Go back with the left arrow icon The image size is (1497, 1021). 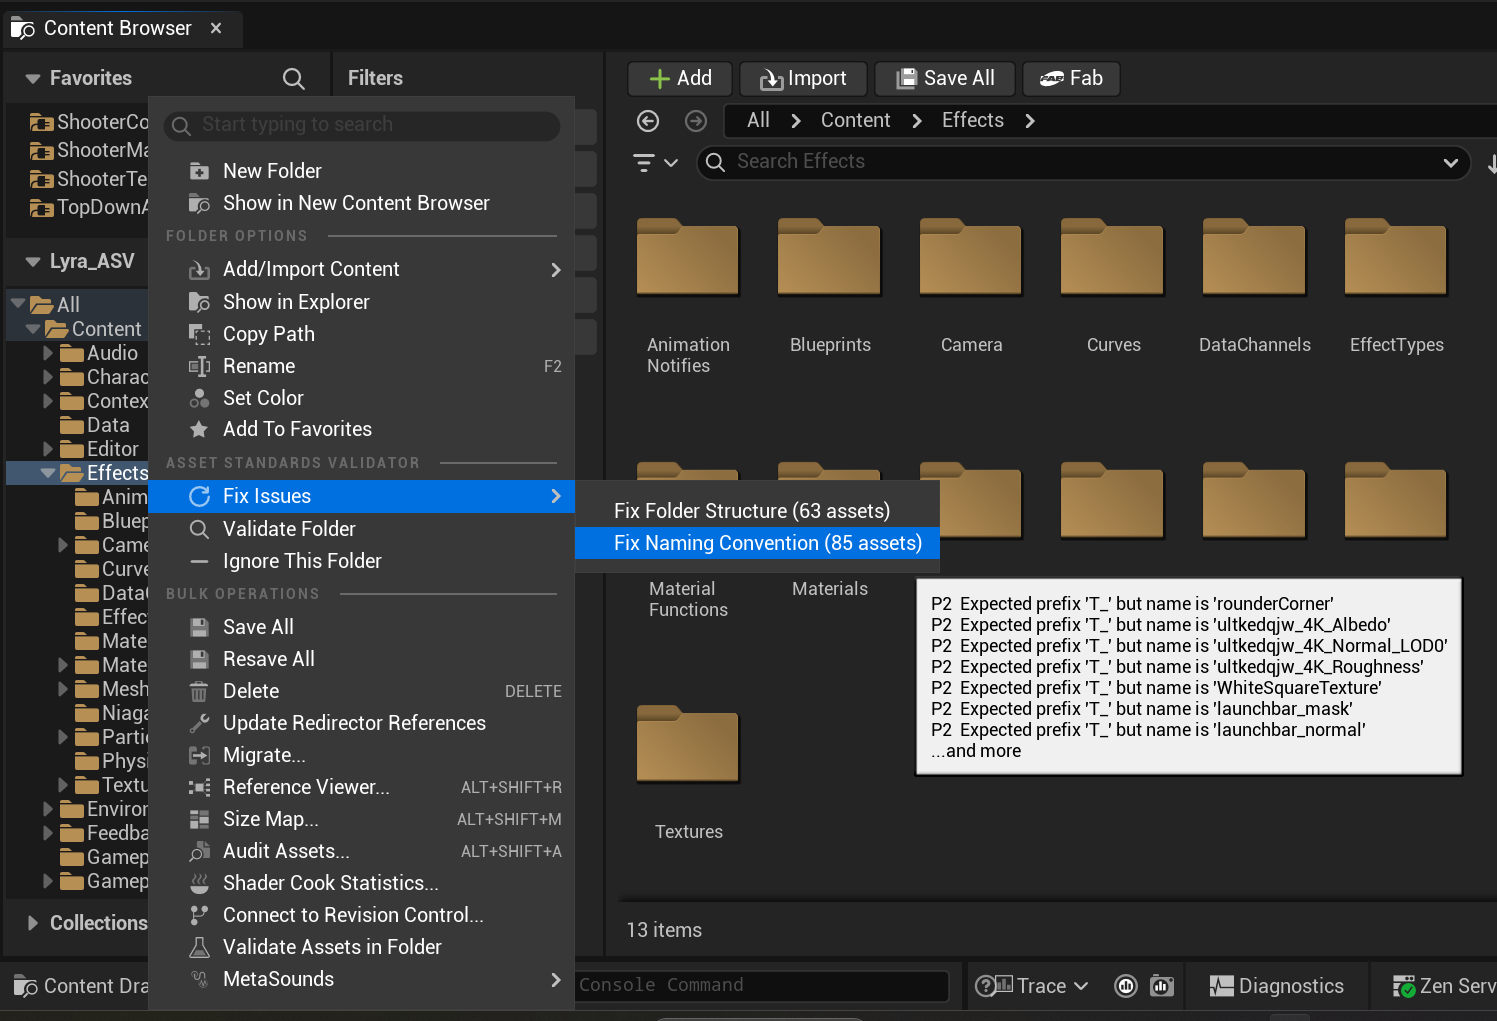click(648, 121)
